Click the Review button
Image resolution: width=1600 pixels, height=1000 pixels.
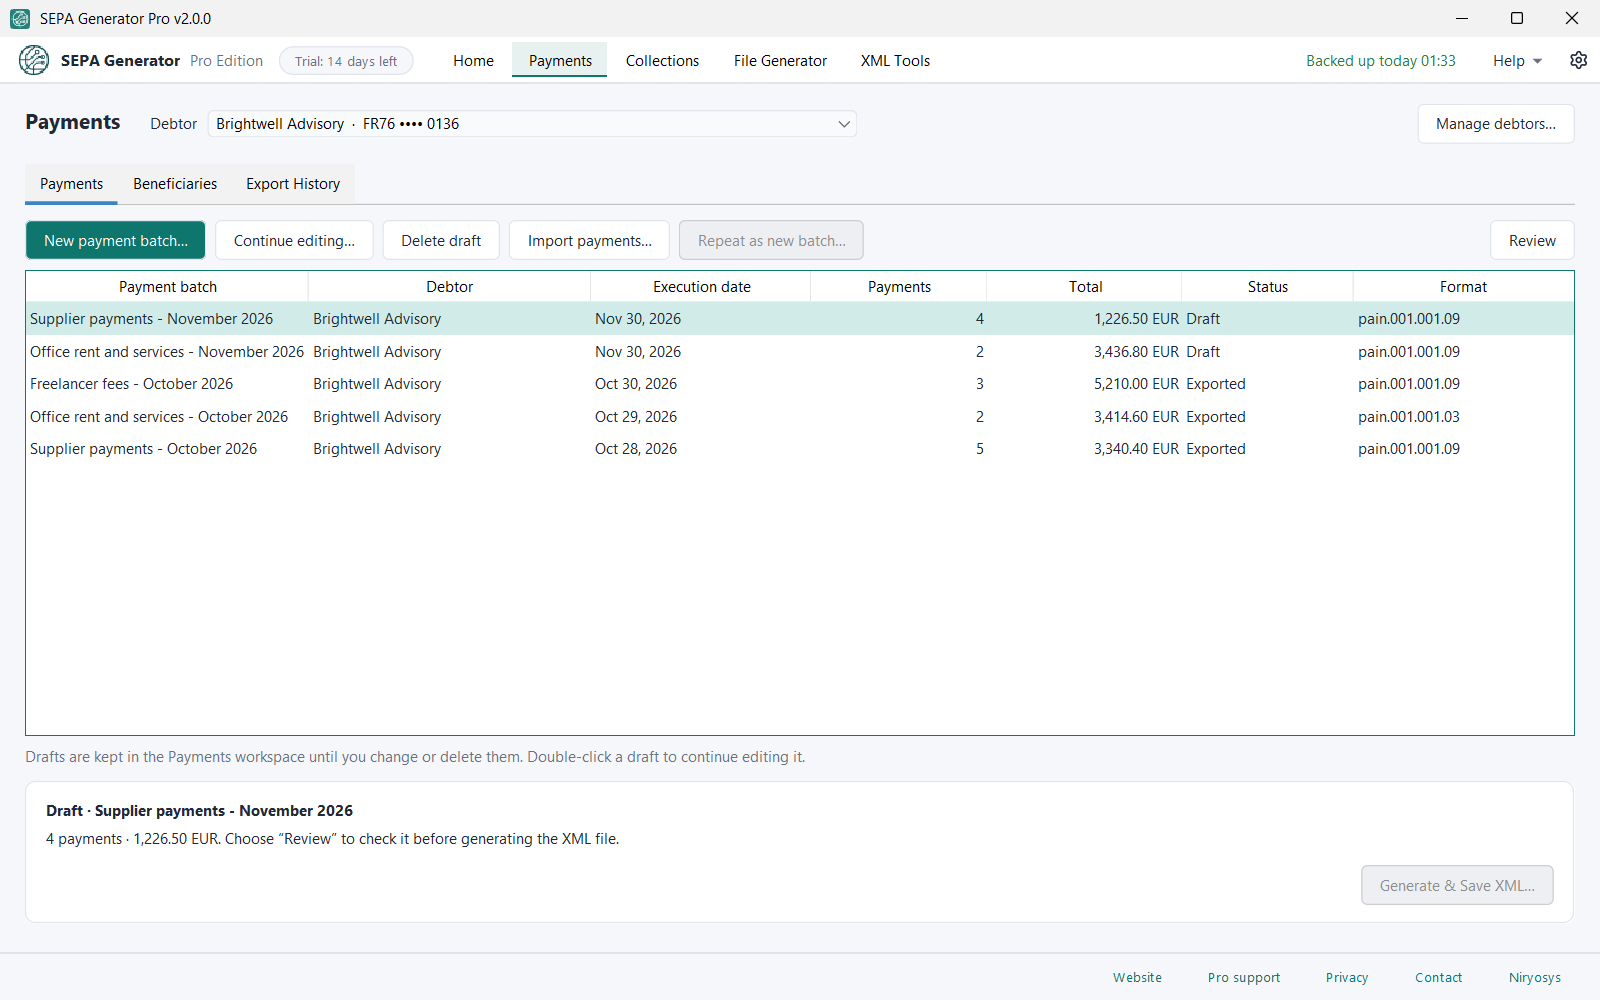coord(1532,240)
